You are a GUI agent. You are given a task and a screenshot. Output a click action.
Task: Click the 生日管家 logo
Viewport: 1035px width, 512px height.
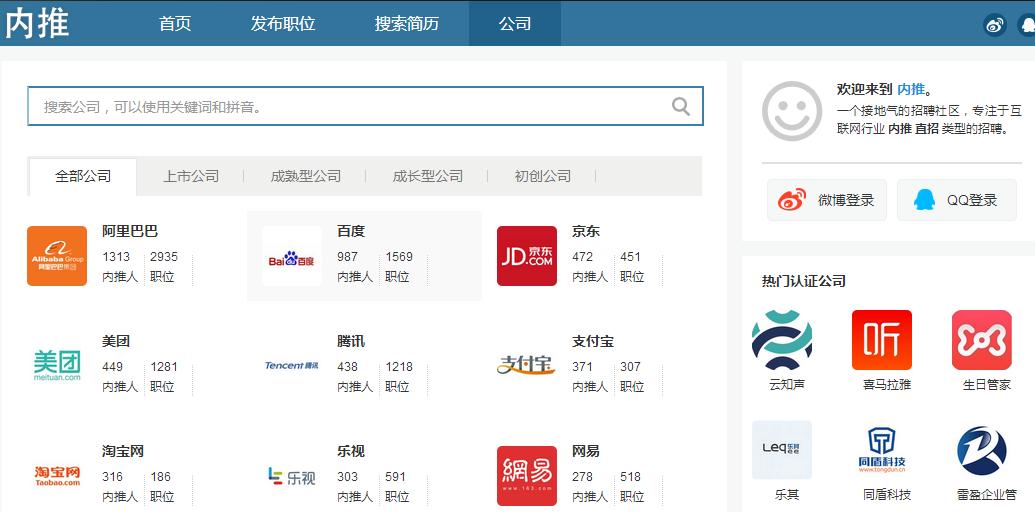(x=982, y=340)
